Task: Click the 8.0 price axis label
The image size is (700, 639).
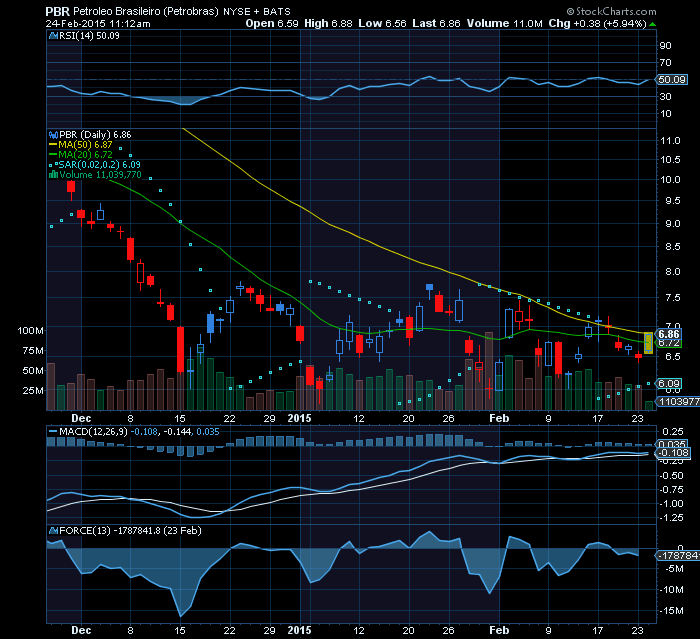Action: 673,271
